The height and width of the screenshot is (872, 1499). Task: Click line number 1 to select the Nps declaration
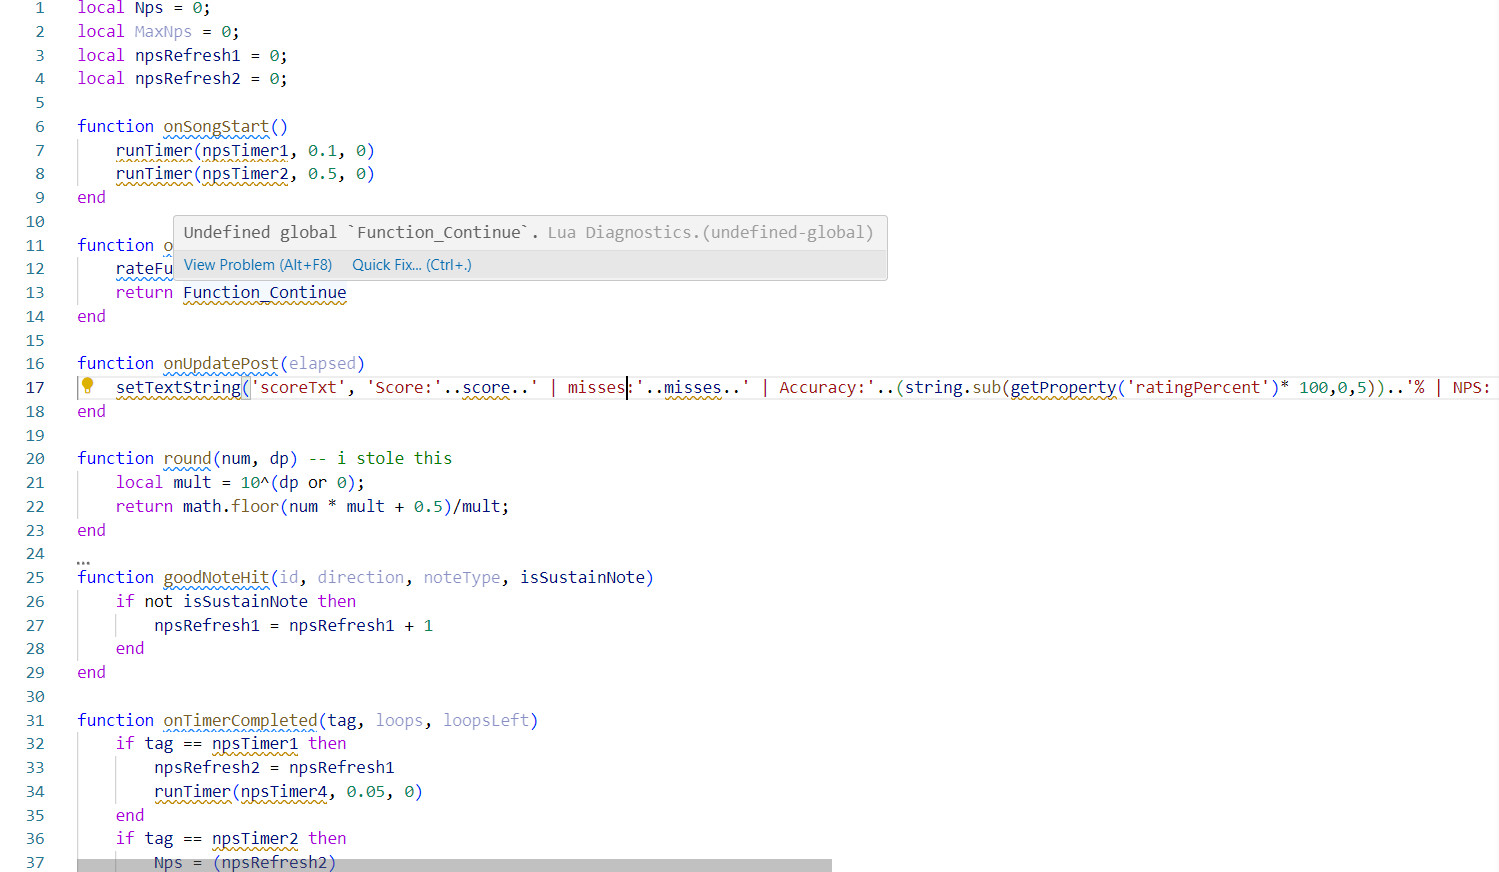coord(39,8)
